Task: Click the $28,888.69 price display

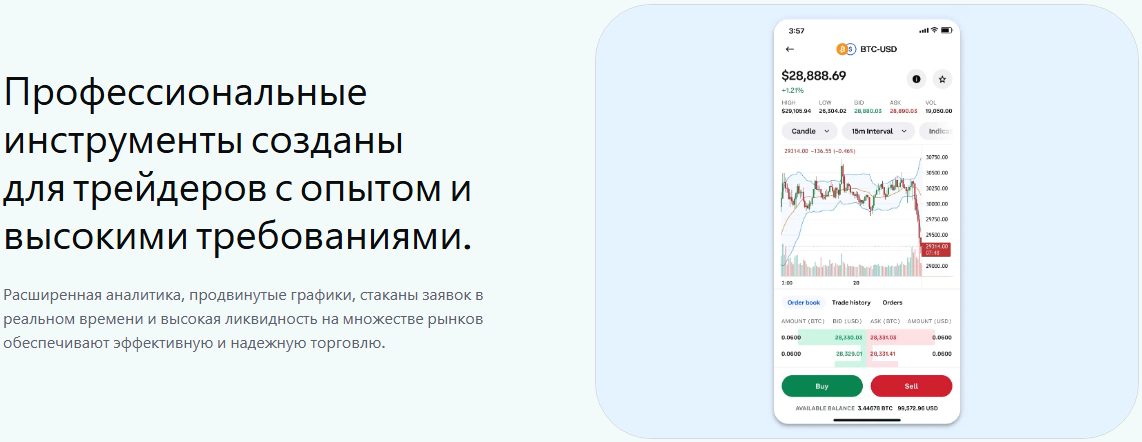Action: pos(814,75)
